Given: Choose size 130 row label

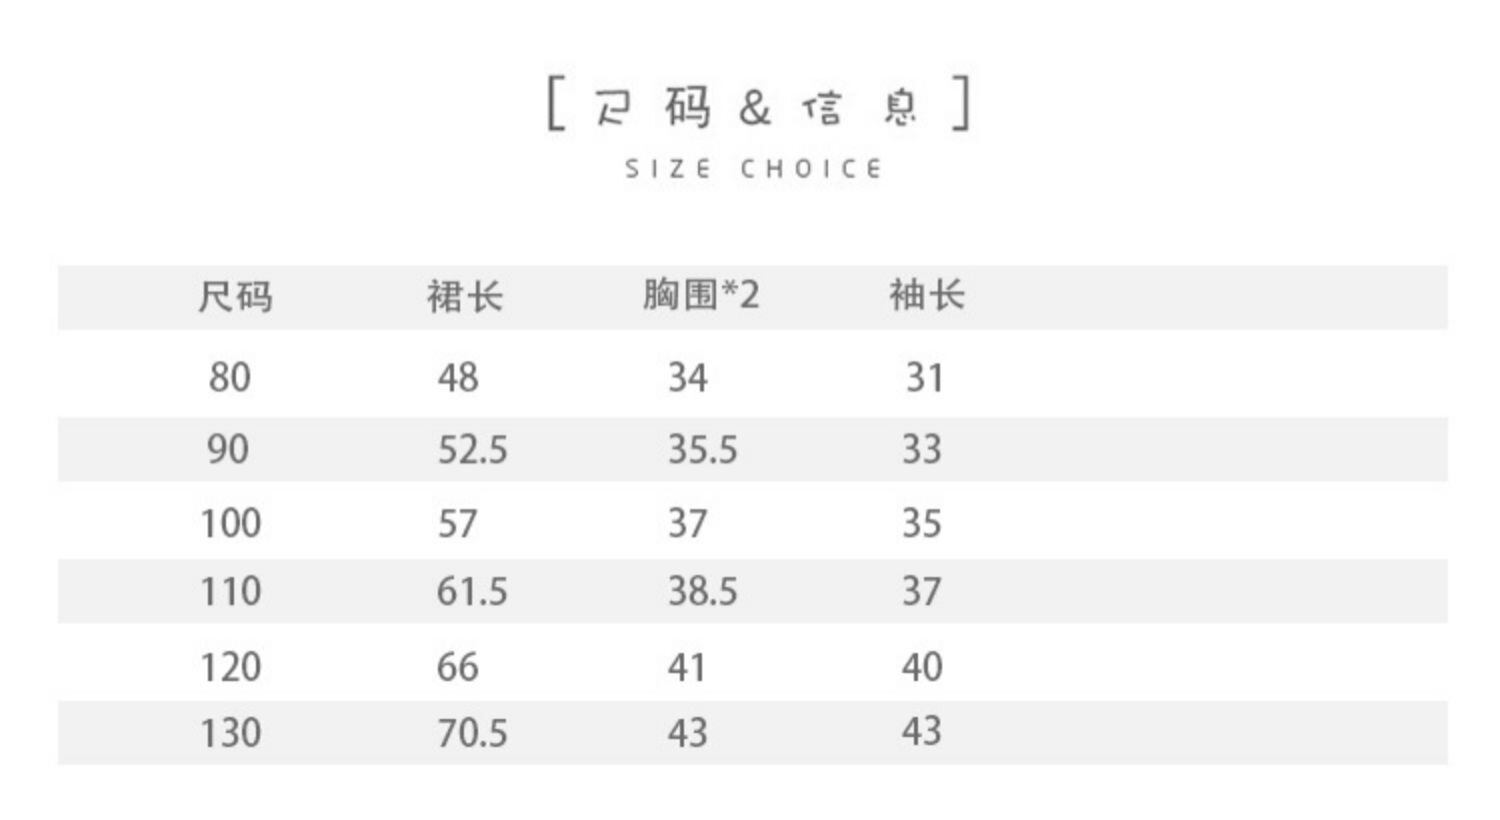Looking at the screenshot, I should point(231,733).
